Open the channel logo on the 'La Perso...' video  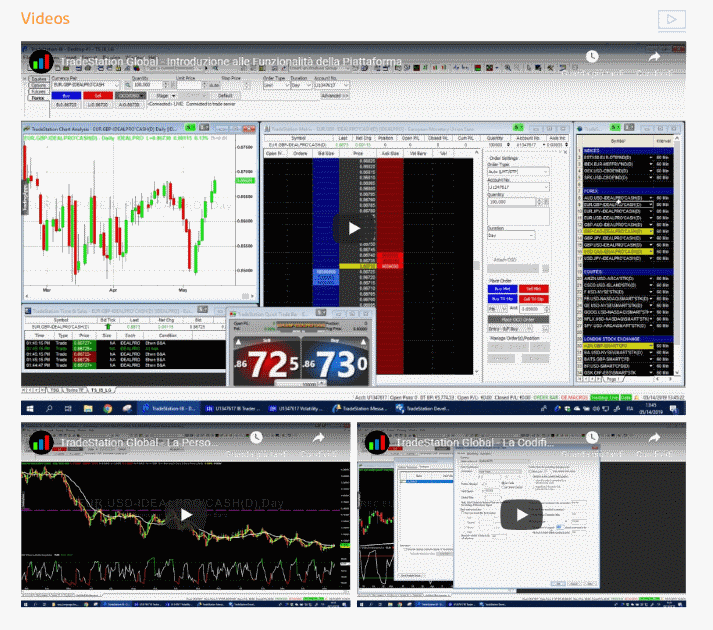[x=41, y=442]
